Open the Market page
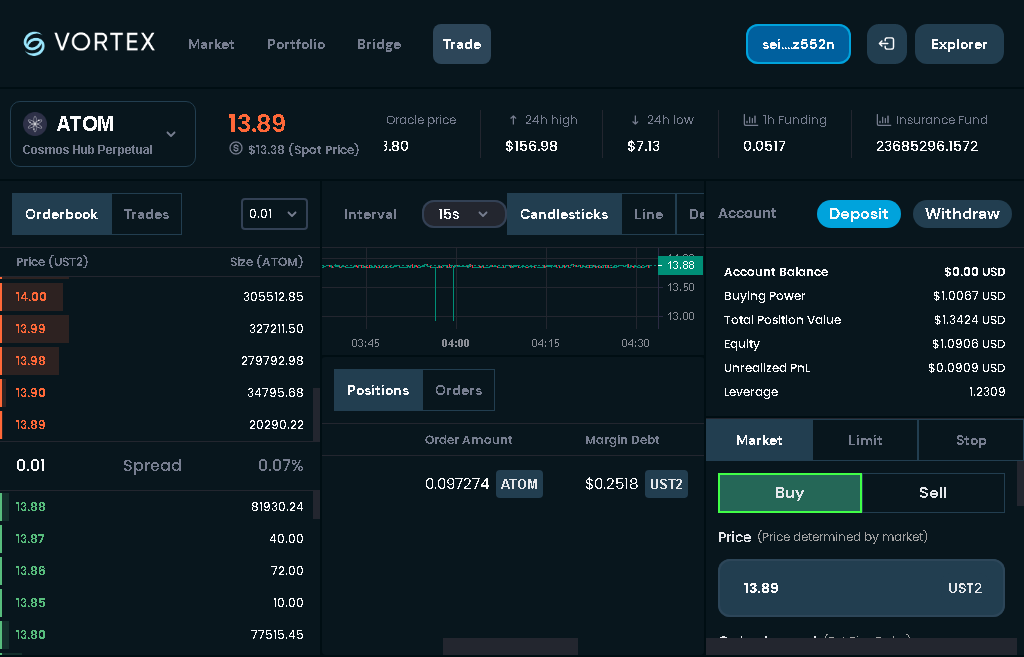 (211, 44)
